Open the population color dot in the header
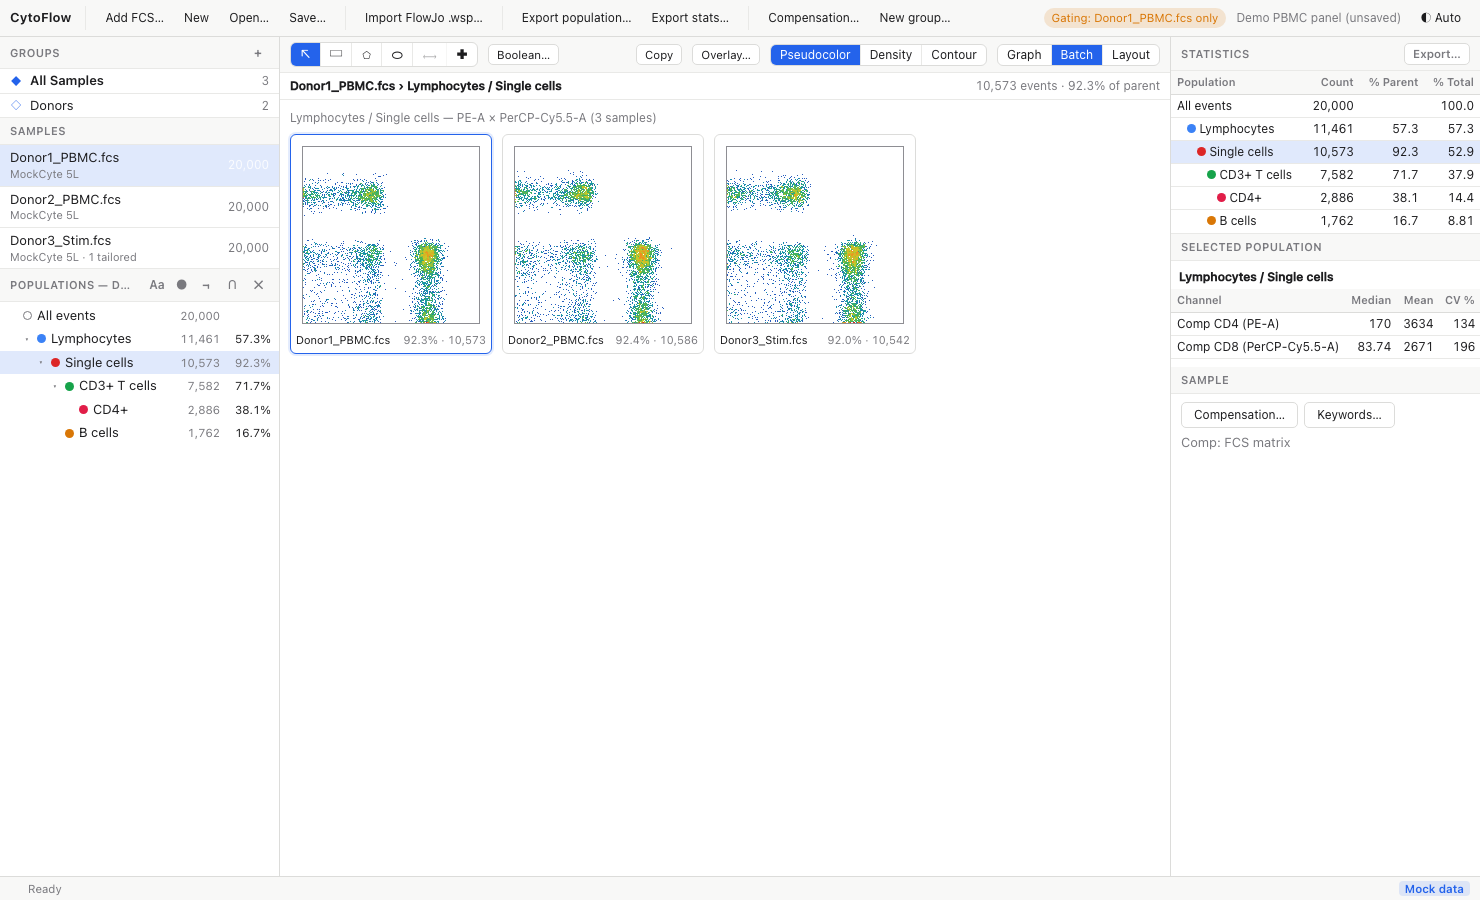 click(182, 285)
